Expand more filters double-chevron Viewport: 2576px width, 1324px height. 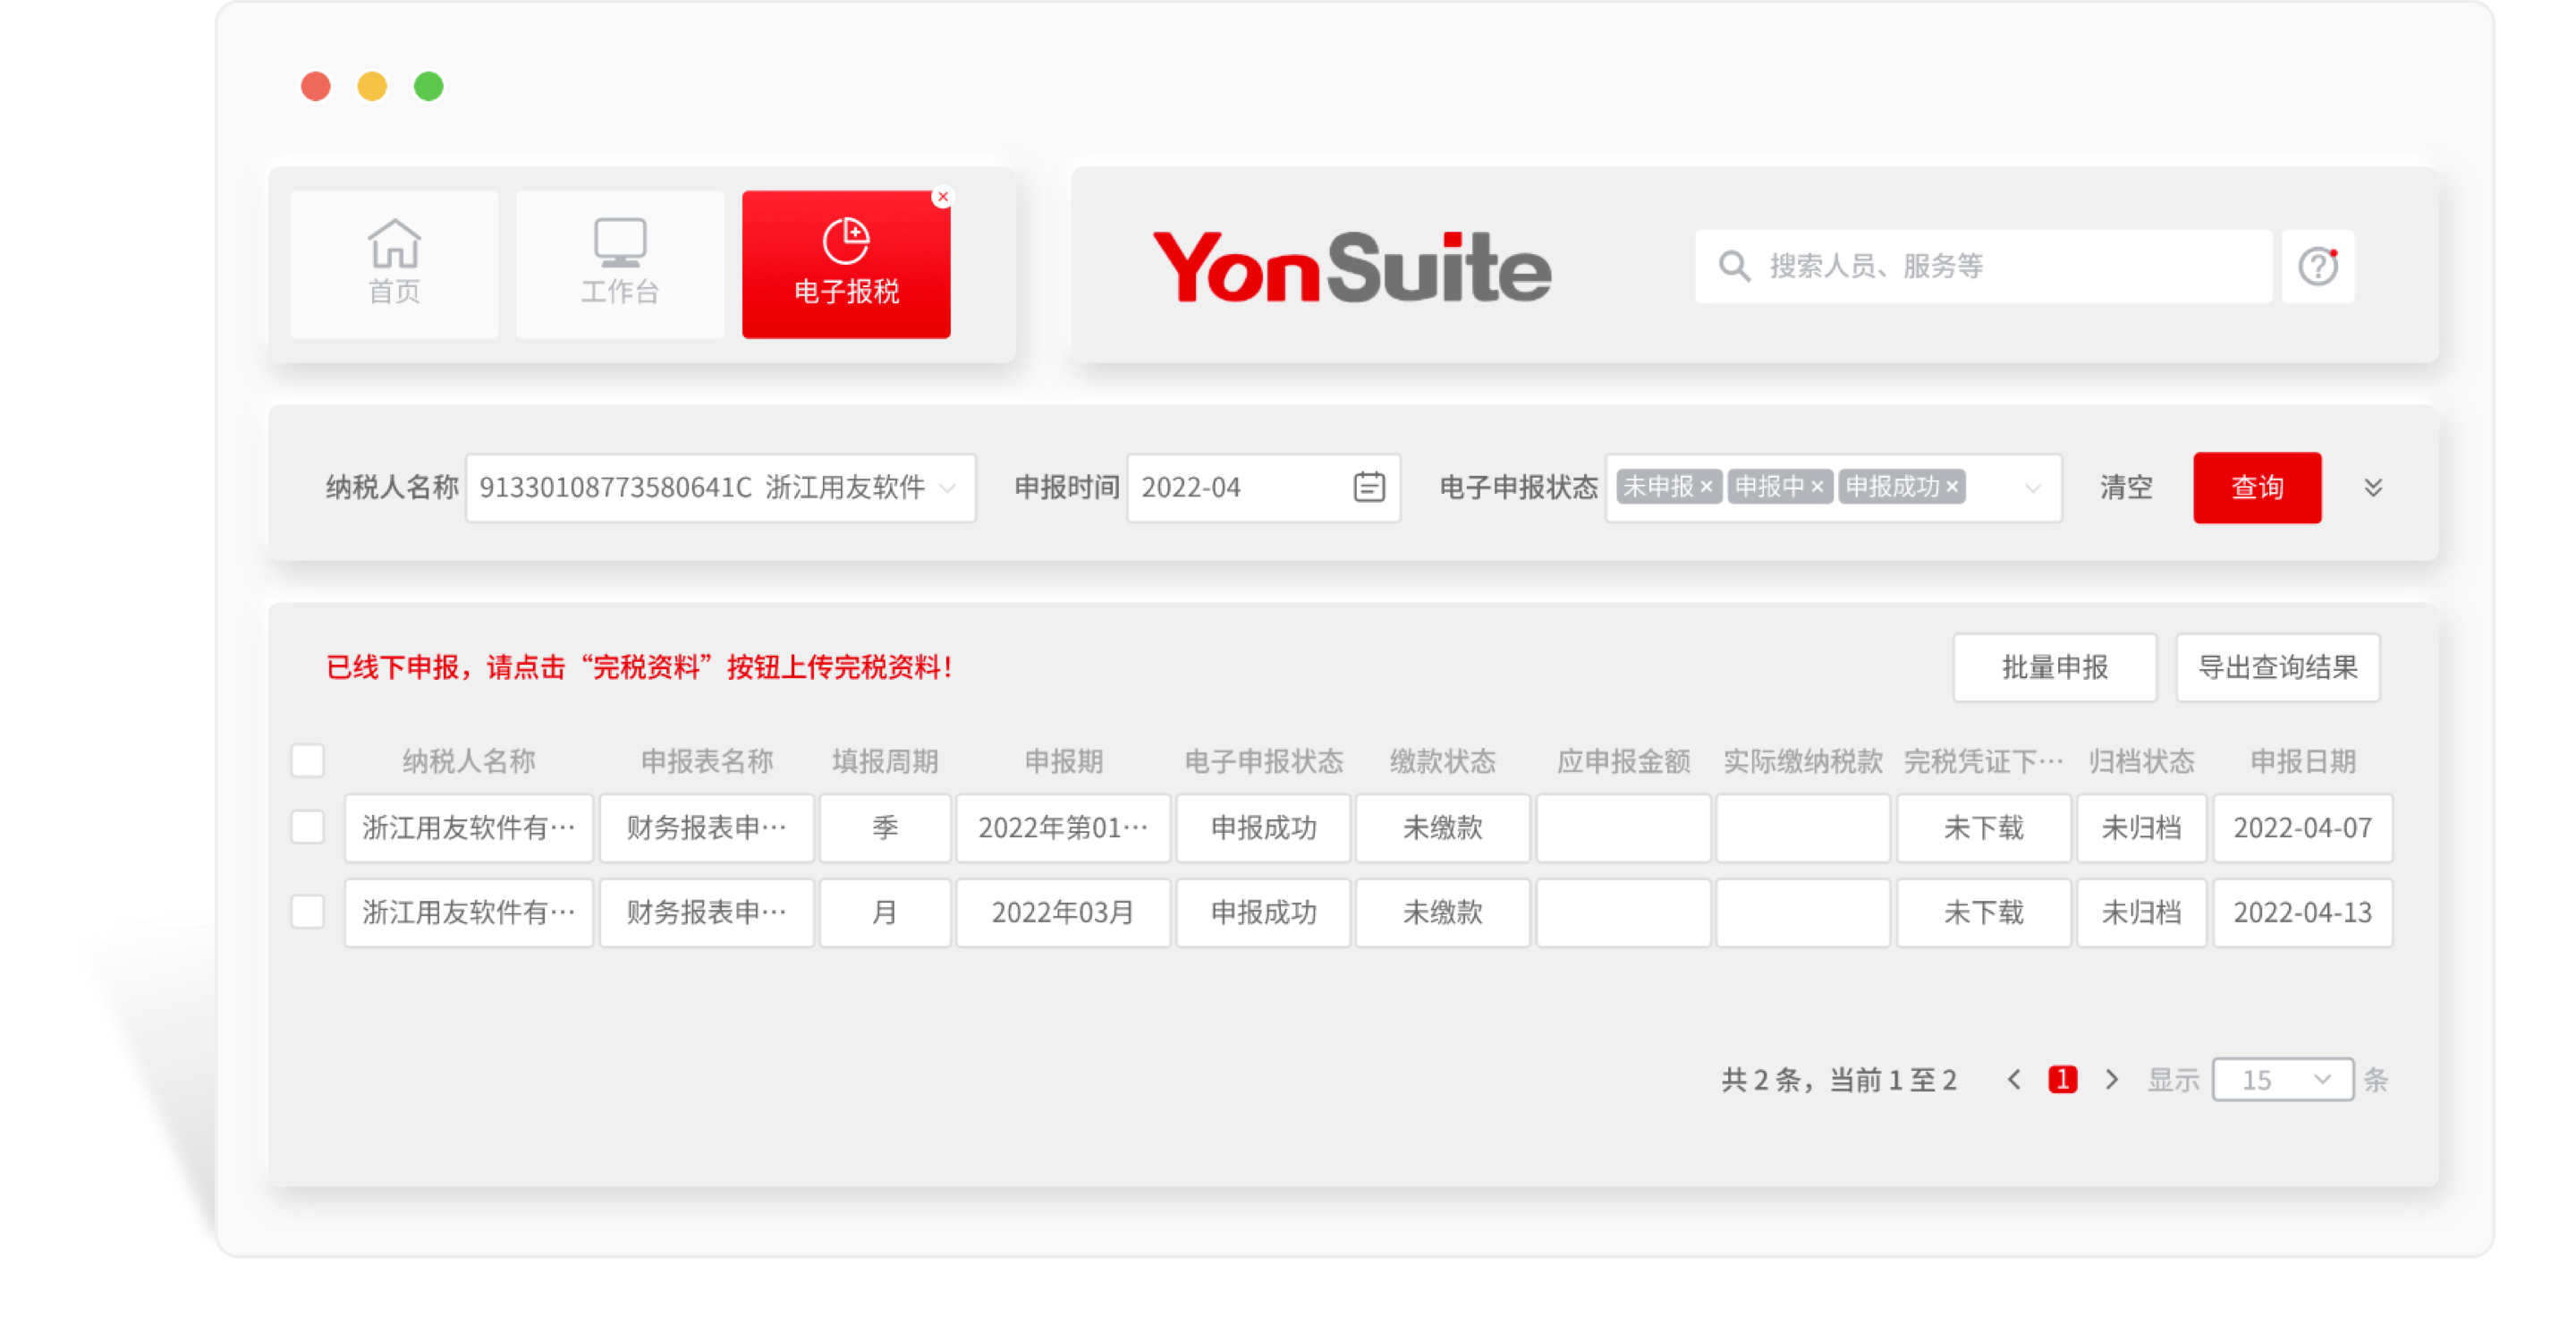[x=2373, y=487]
